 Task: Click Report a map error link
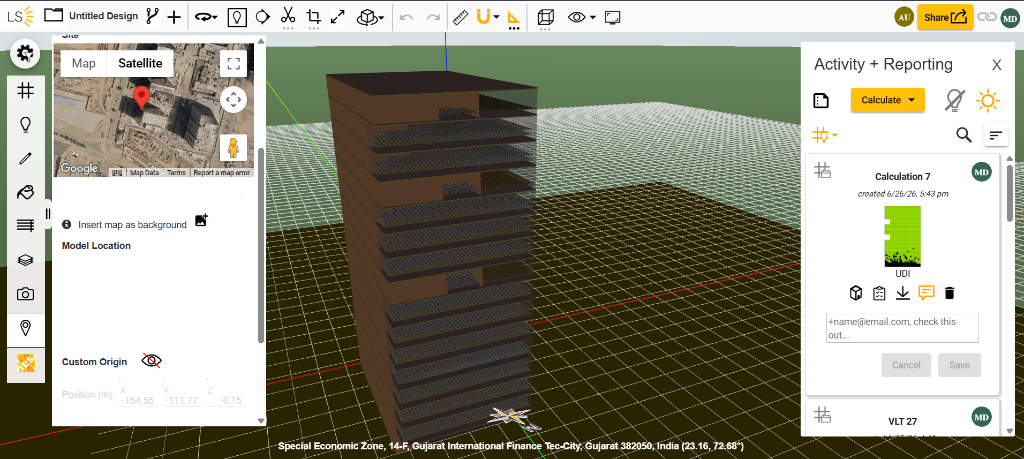click(x=222, y=173)
